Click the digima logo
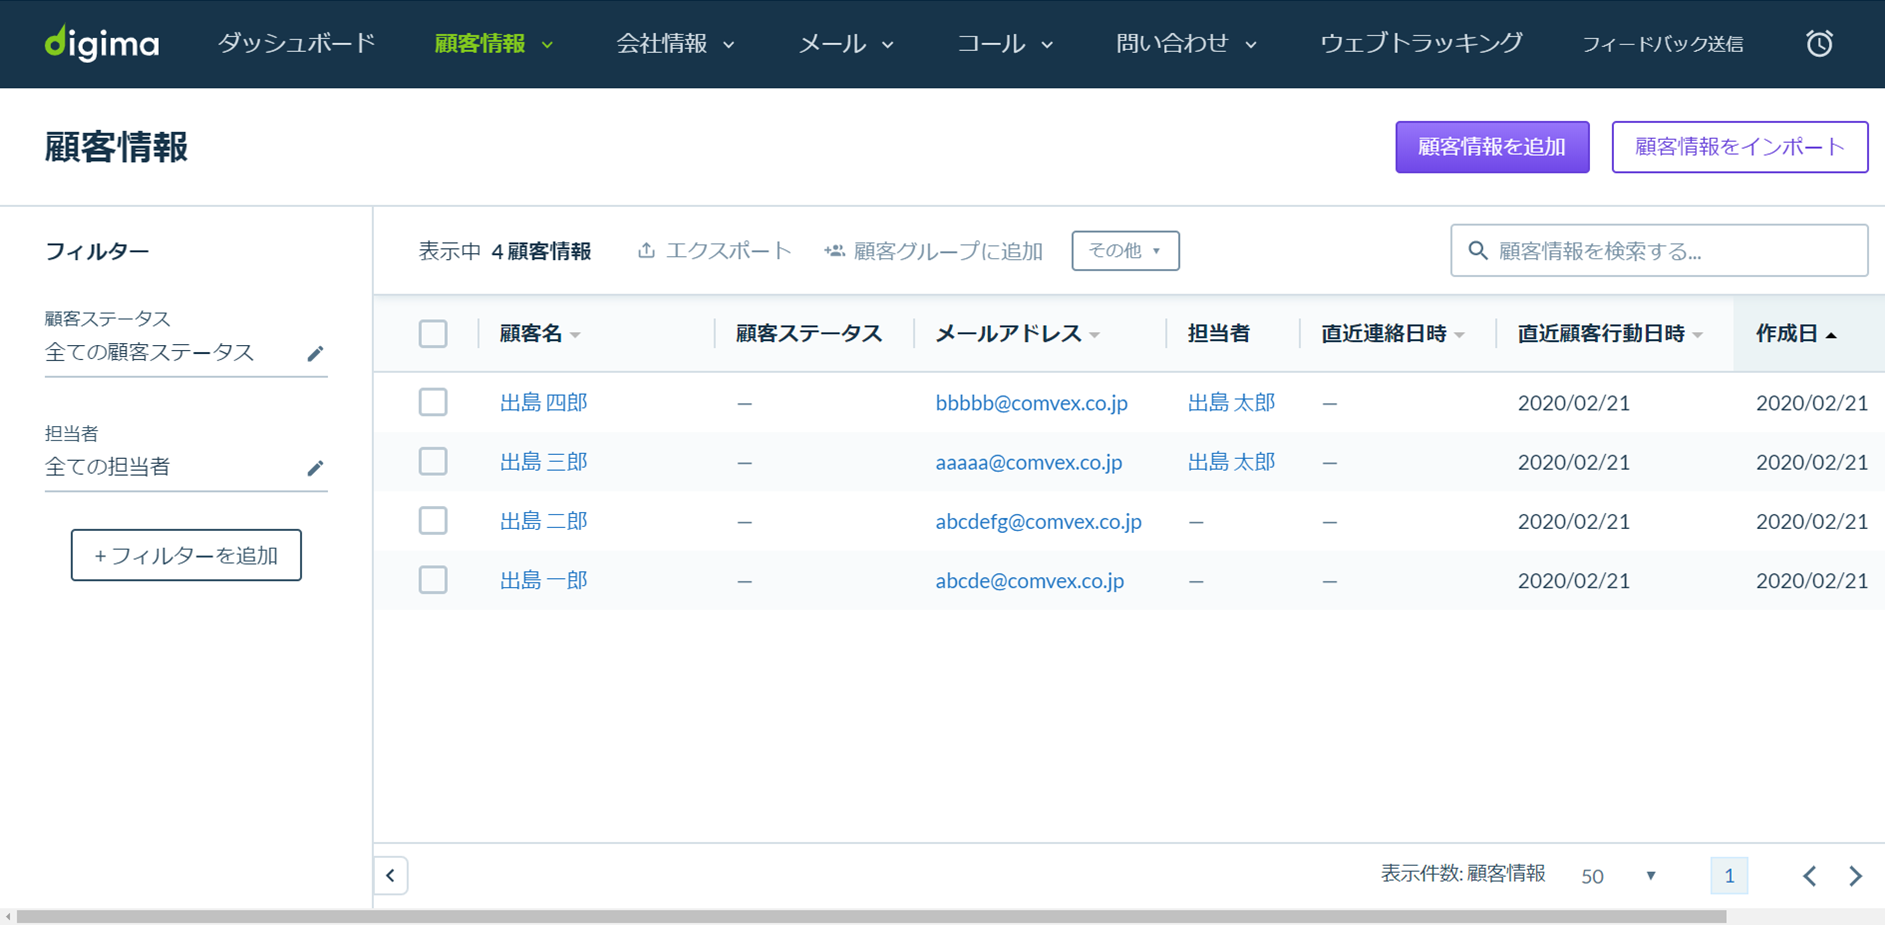Viewport: 1885px width, 925px height. click(102, 43)
